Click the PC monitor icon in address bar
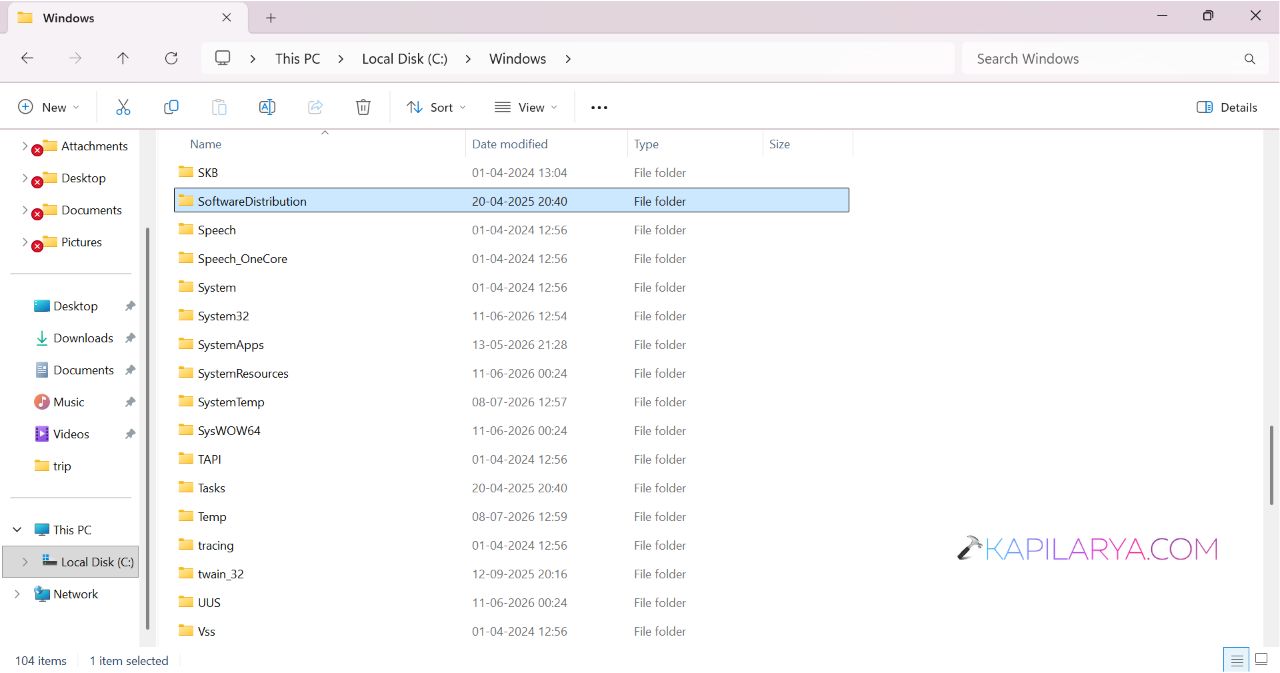The image size is (1280, 673). point(223,58)
